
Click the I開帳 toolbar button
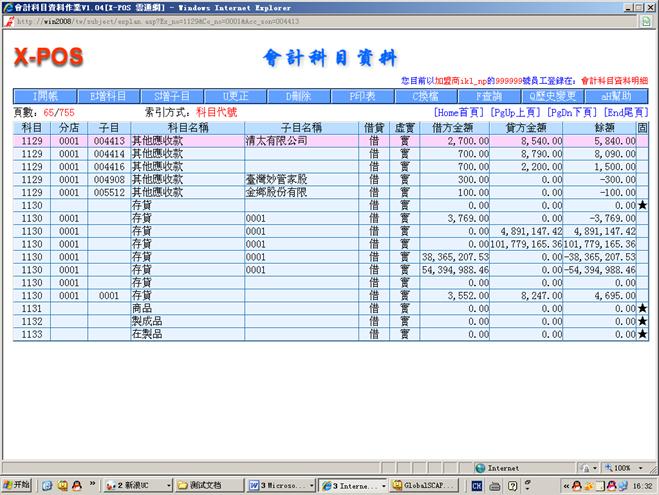pyautogui.click(x=46, y=96)
